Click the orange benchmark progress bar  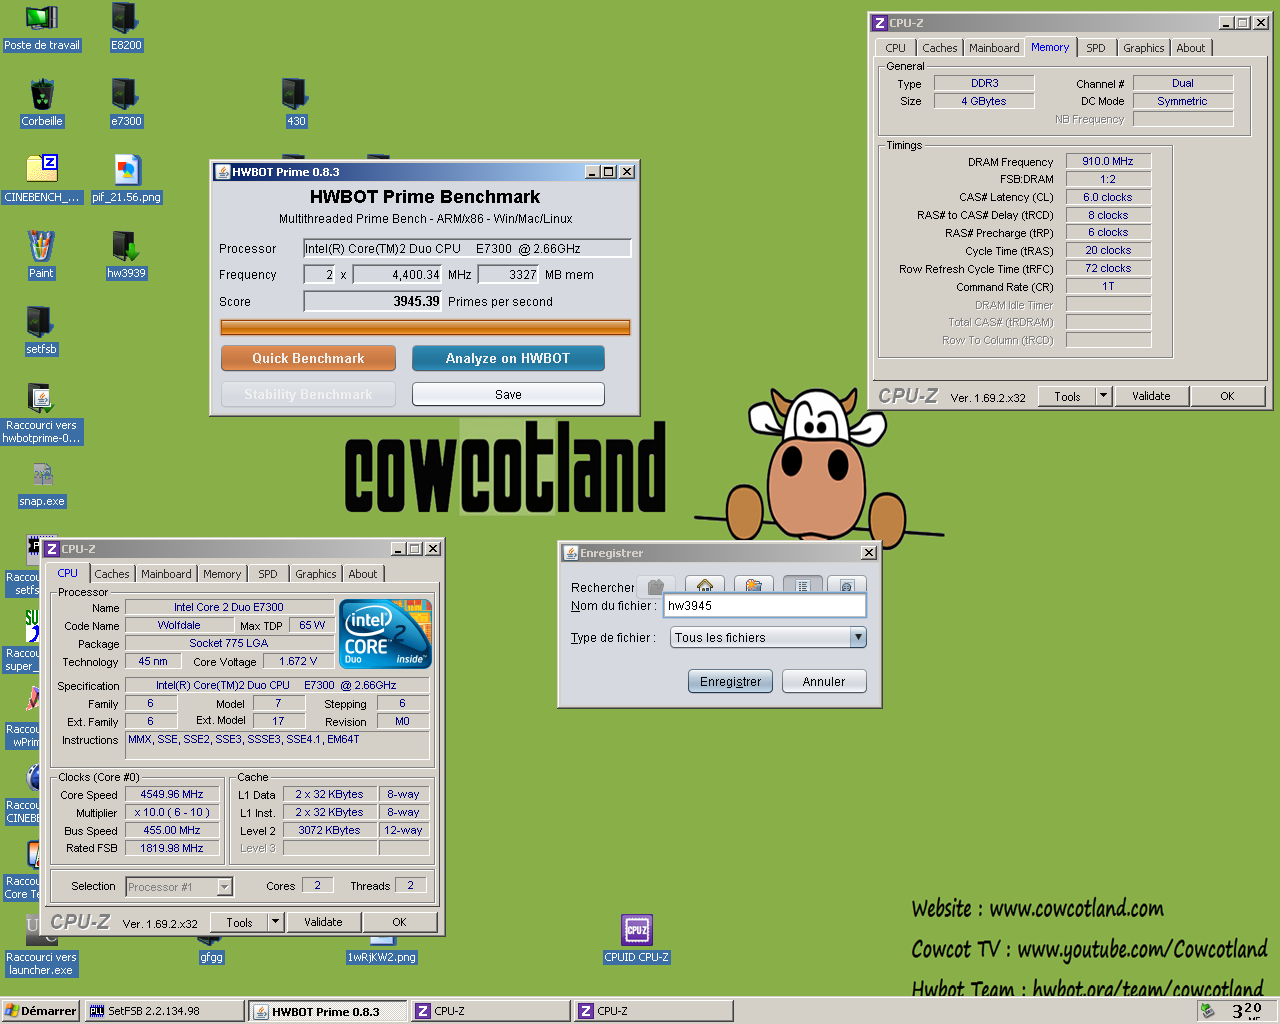click(x=425, y=327)
